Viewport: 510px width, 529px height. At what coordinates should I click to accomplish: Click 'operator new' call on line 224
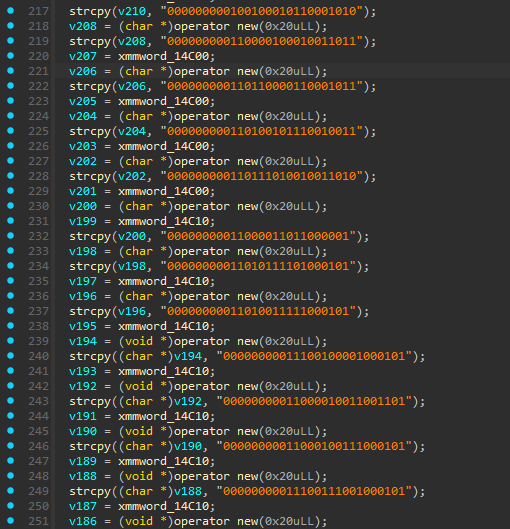(x=216, y=116)
